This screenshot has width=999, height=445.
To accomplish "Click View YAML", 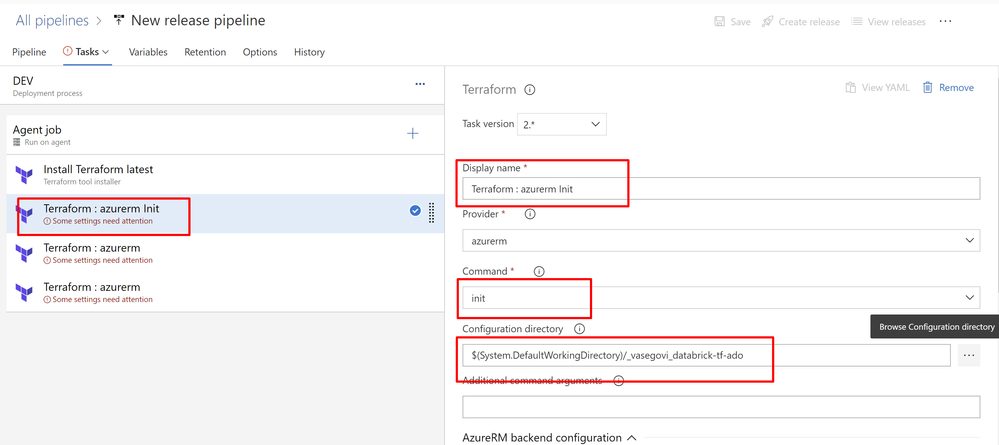I will 877,88.
